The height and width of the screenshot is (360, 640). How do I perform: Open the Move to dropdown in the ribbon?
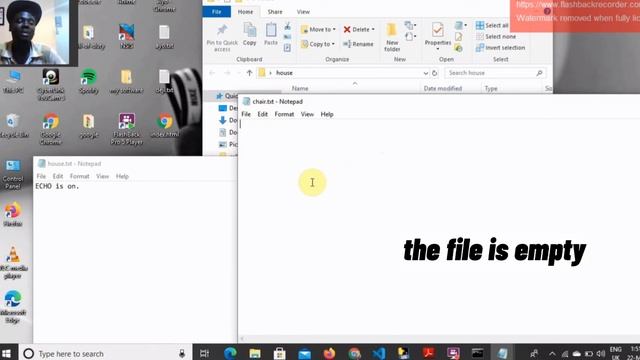(318, 29)
